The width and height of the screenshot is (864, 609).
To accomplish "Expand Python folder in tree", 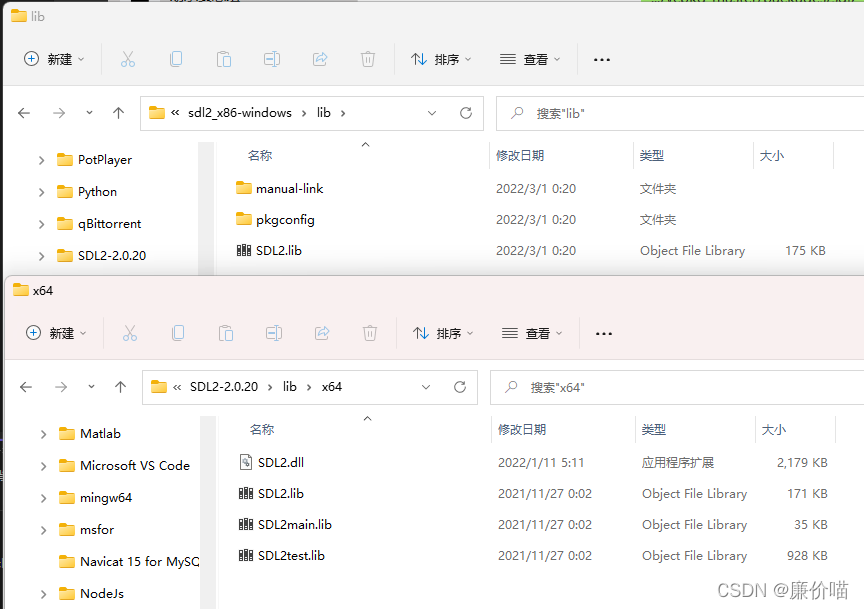I will [x=42, y=192].
